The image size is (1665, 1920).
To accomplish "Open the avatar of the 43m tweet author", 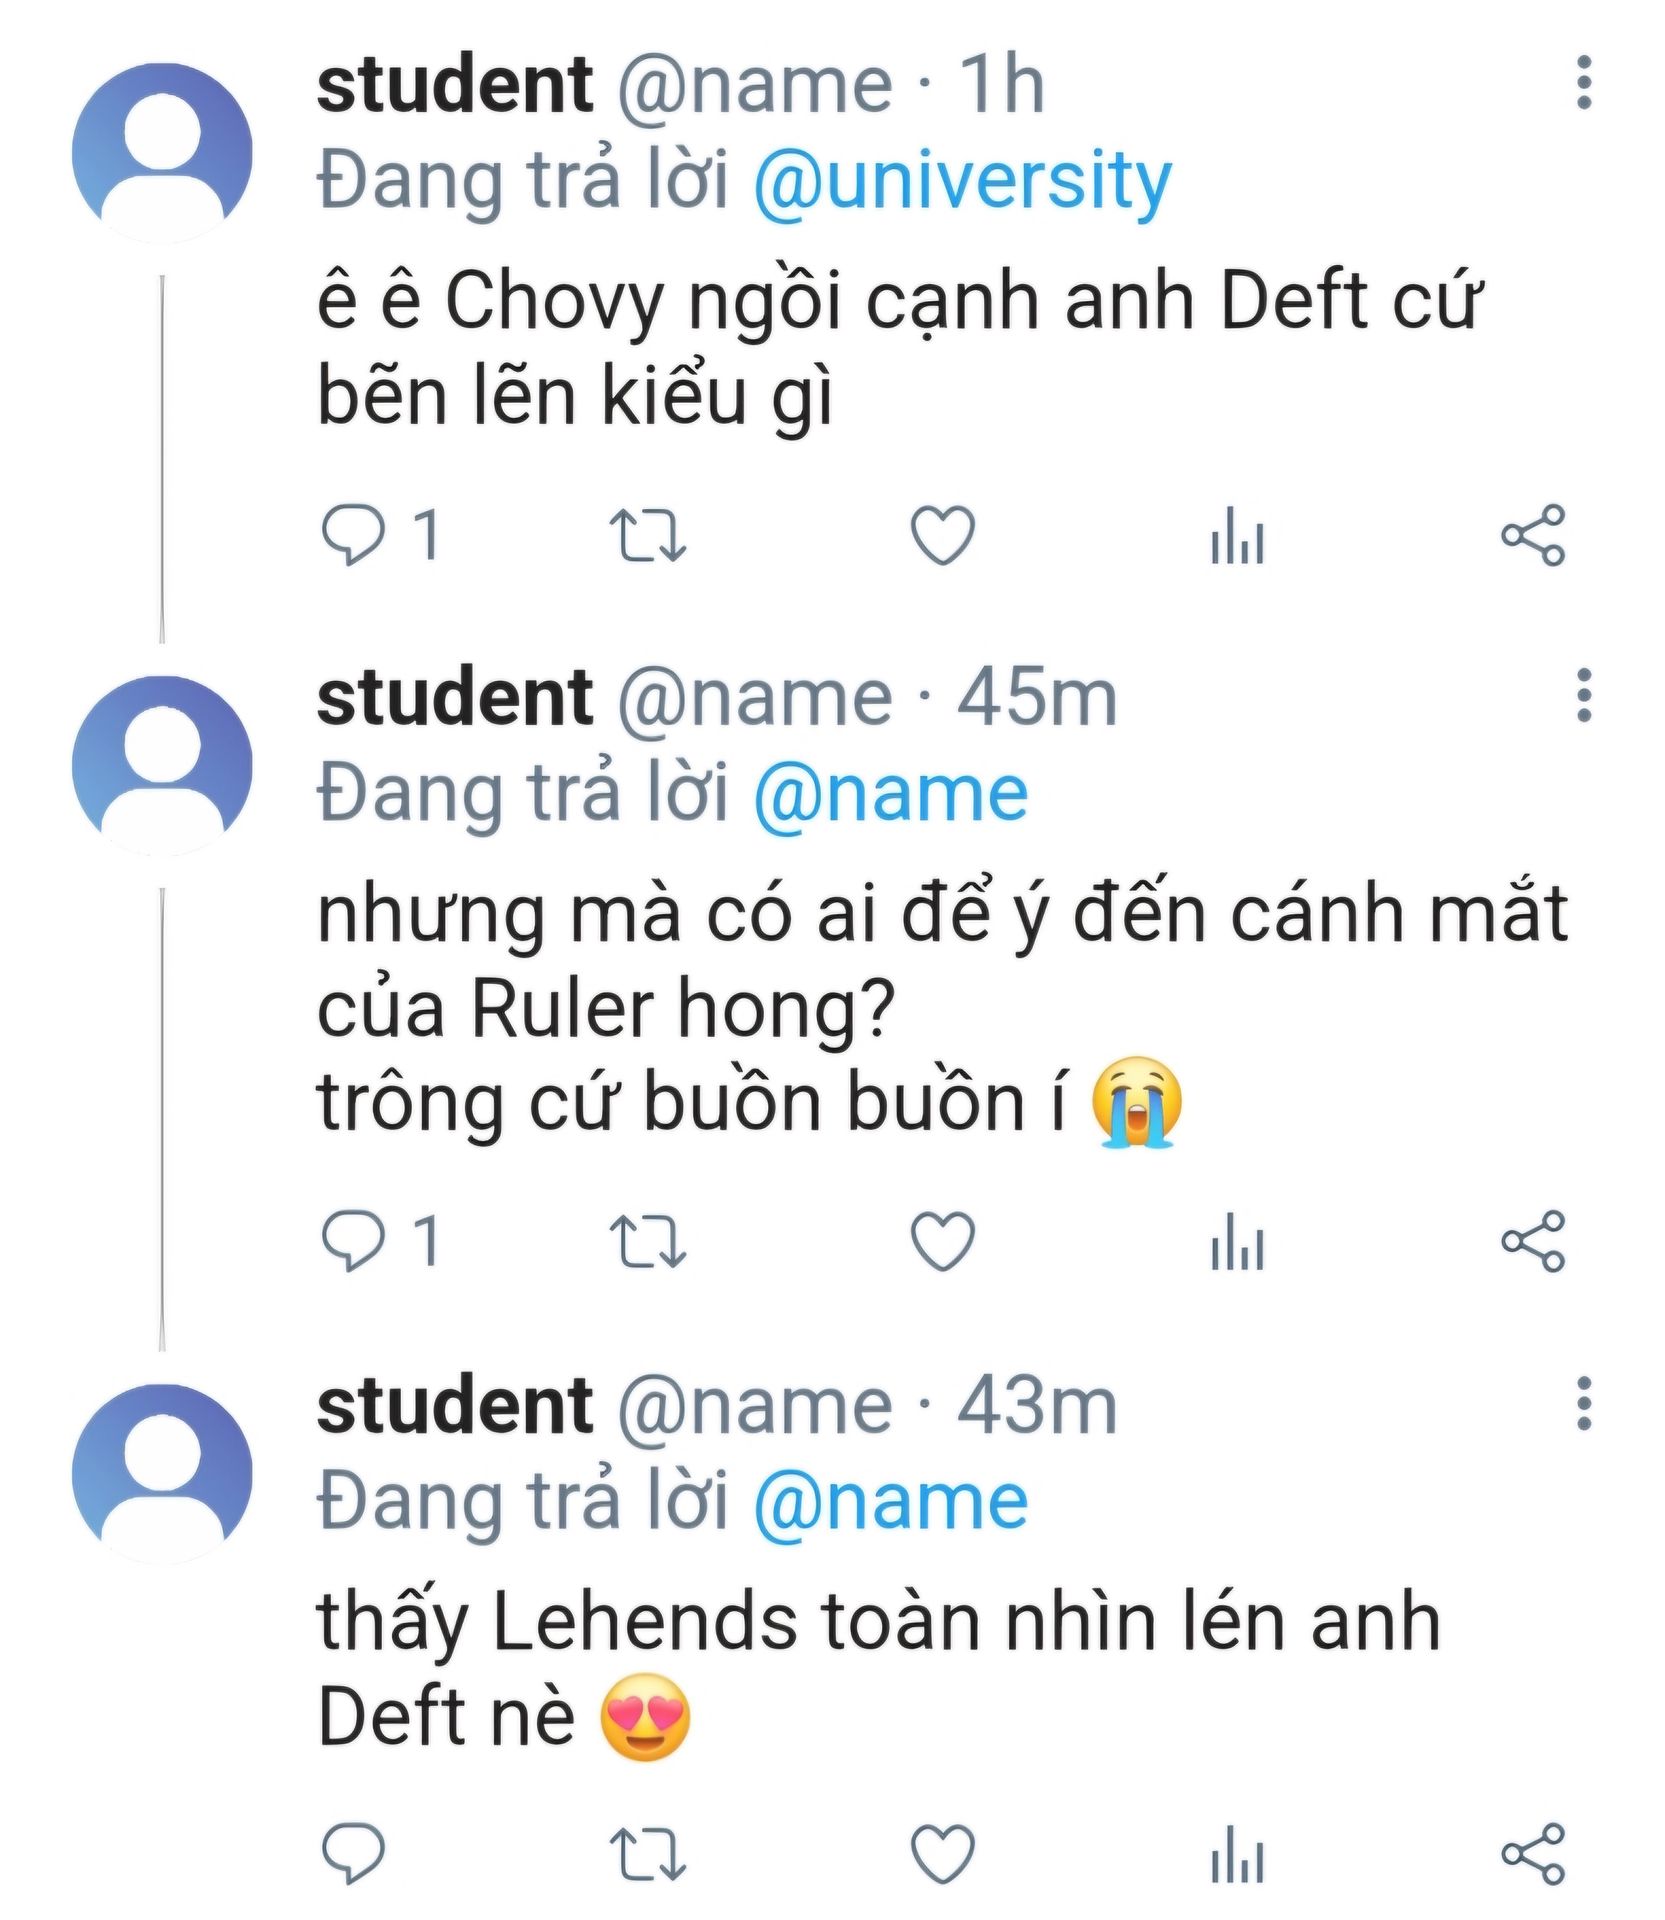I will point(162,1472).
